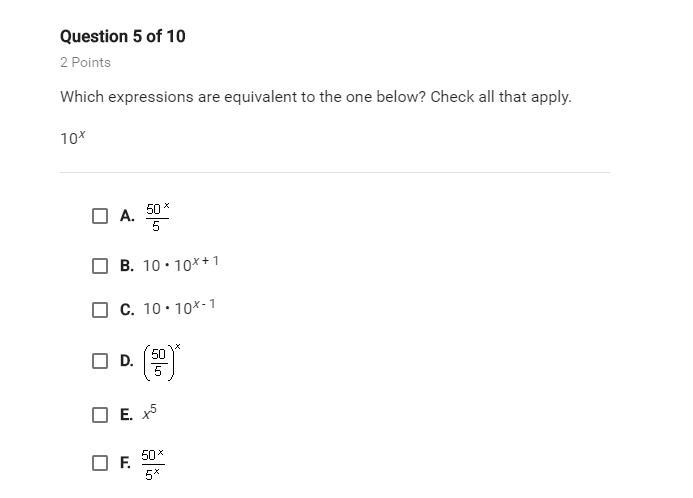Select the parenthesized (50/5)^x expression

tap(161, 361)
